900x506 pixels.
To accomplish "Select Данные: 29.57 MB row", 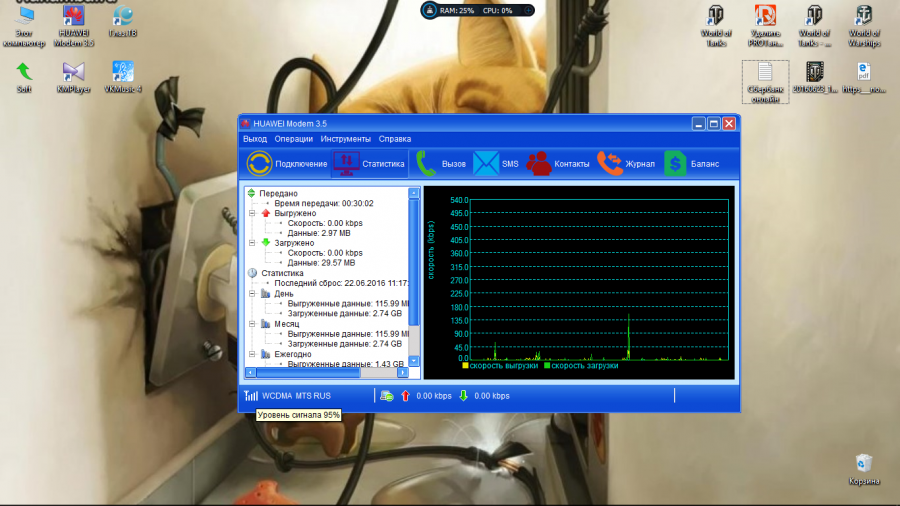I will tap(321, 263).
